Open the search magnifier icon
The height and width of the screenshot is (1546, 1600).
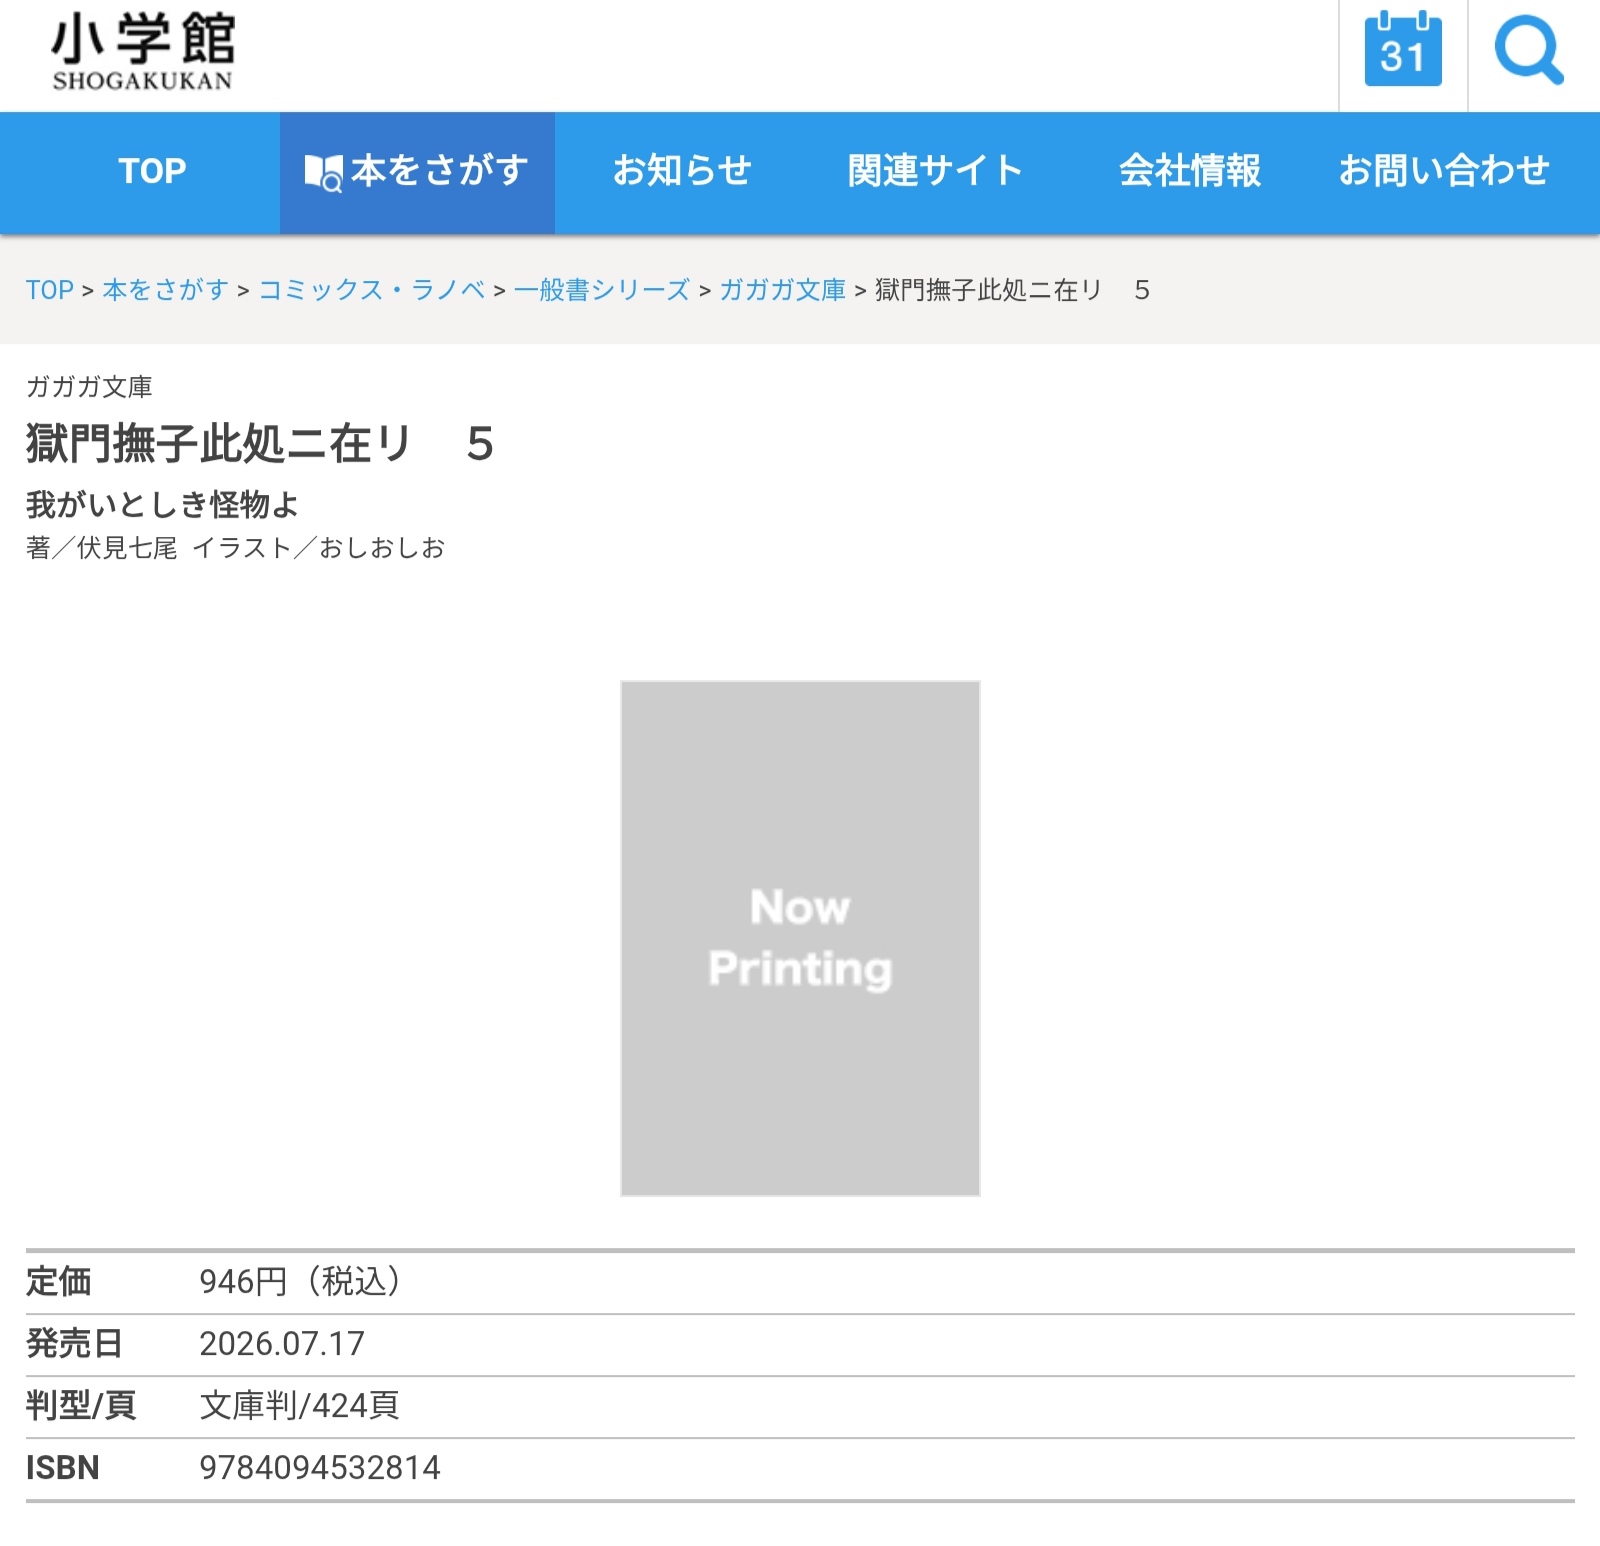(1529, 51)
